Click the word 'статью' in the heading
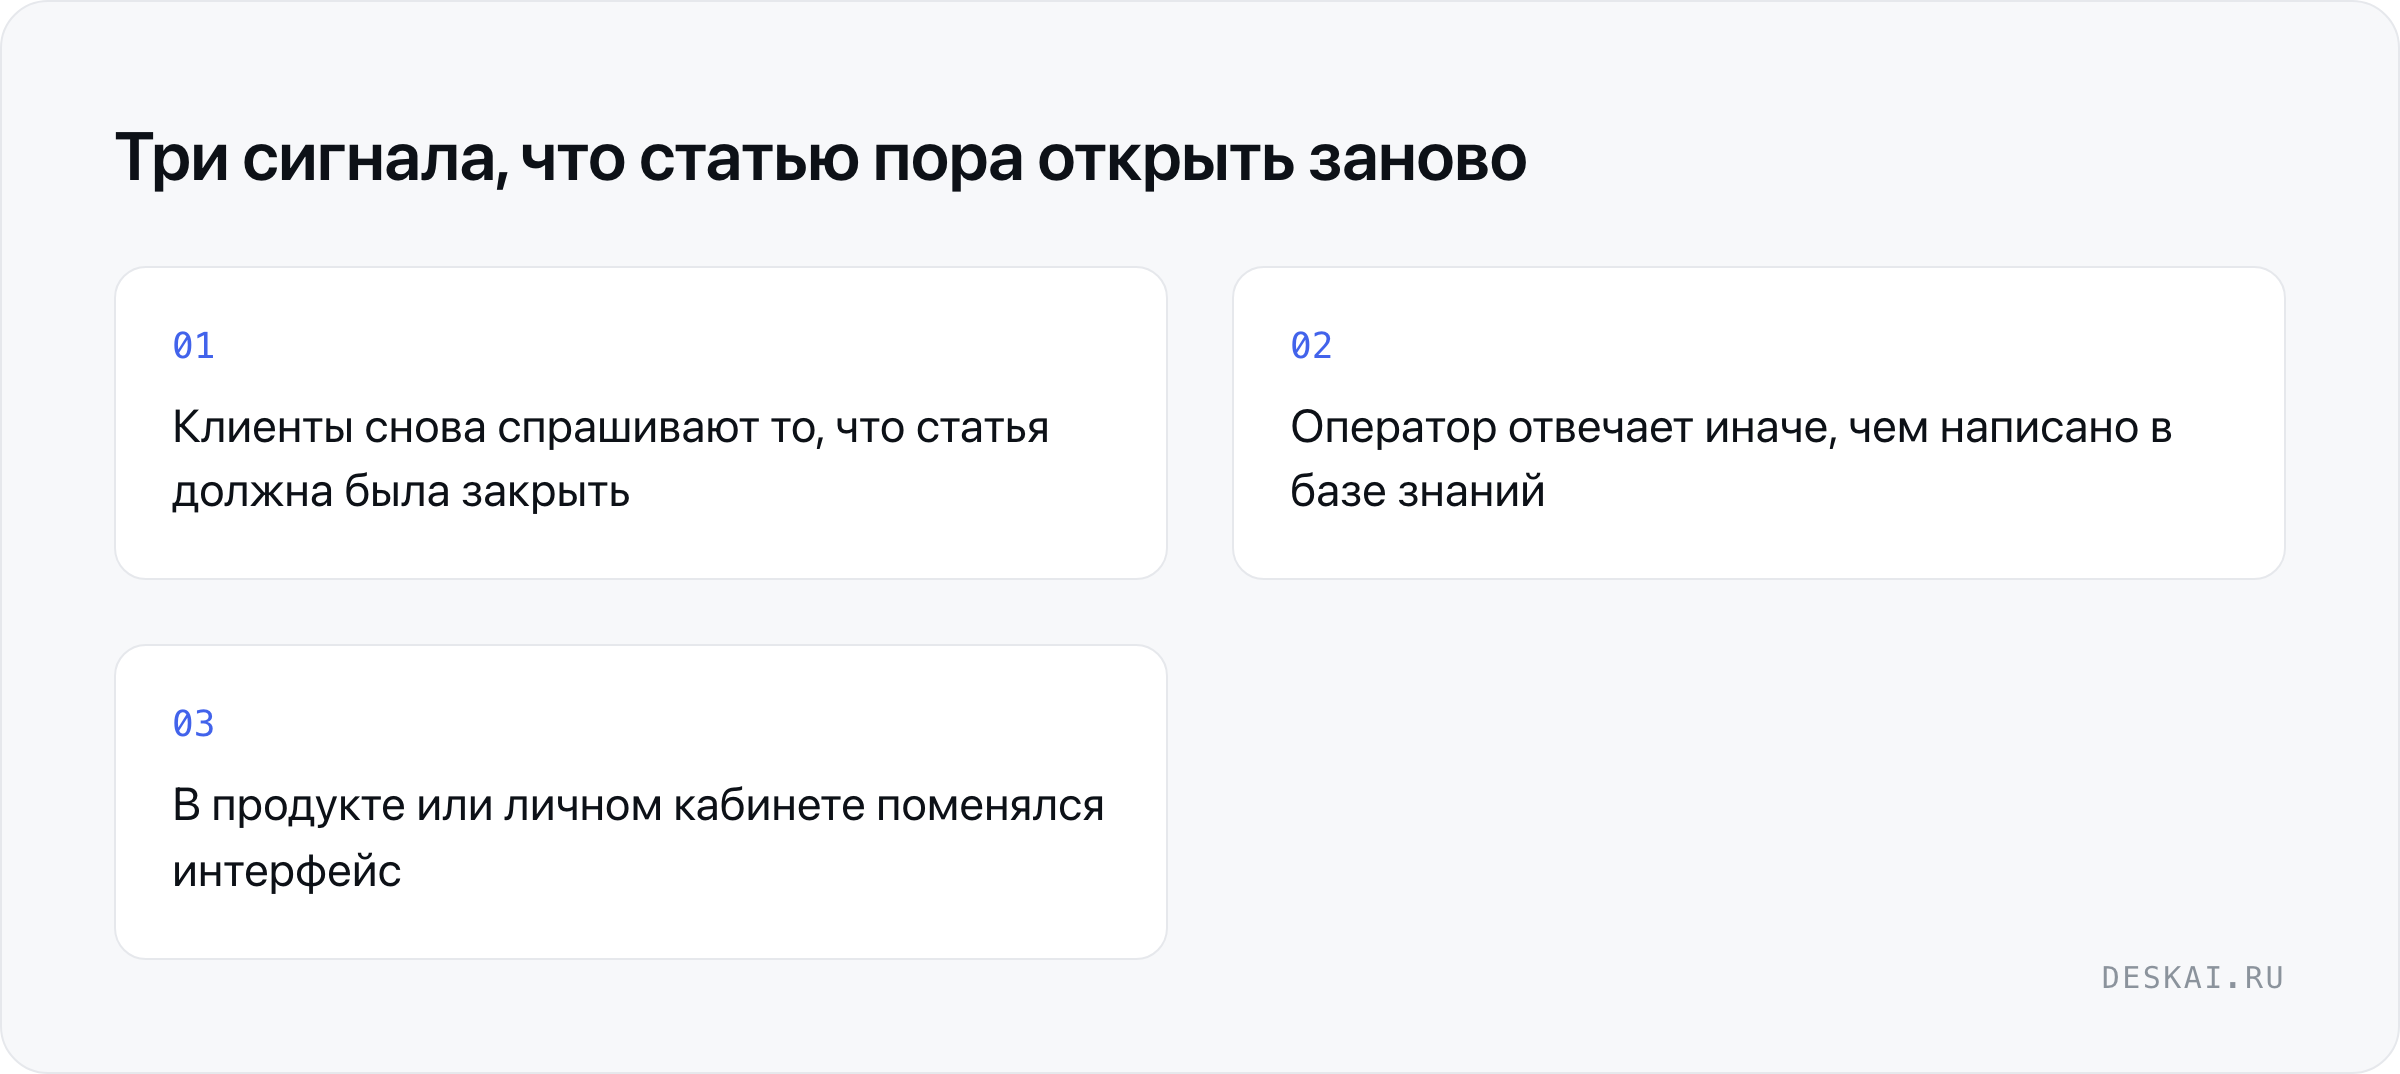This screenshot has width=2400, height=1074. click(749, 160)
